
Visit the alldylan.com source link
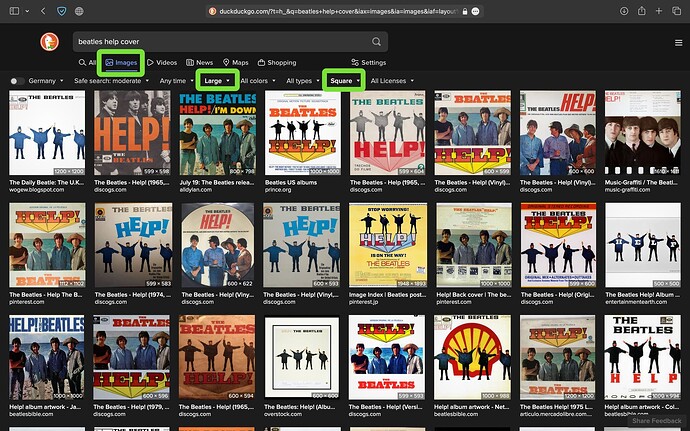click(196, 190)
